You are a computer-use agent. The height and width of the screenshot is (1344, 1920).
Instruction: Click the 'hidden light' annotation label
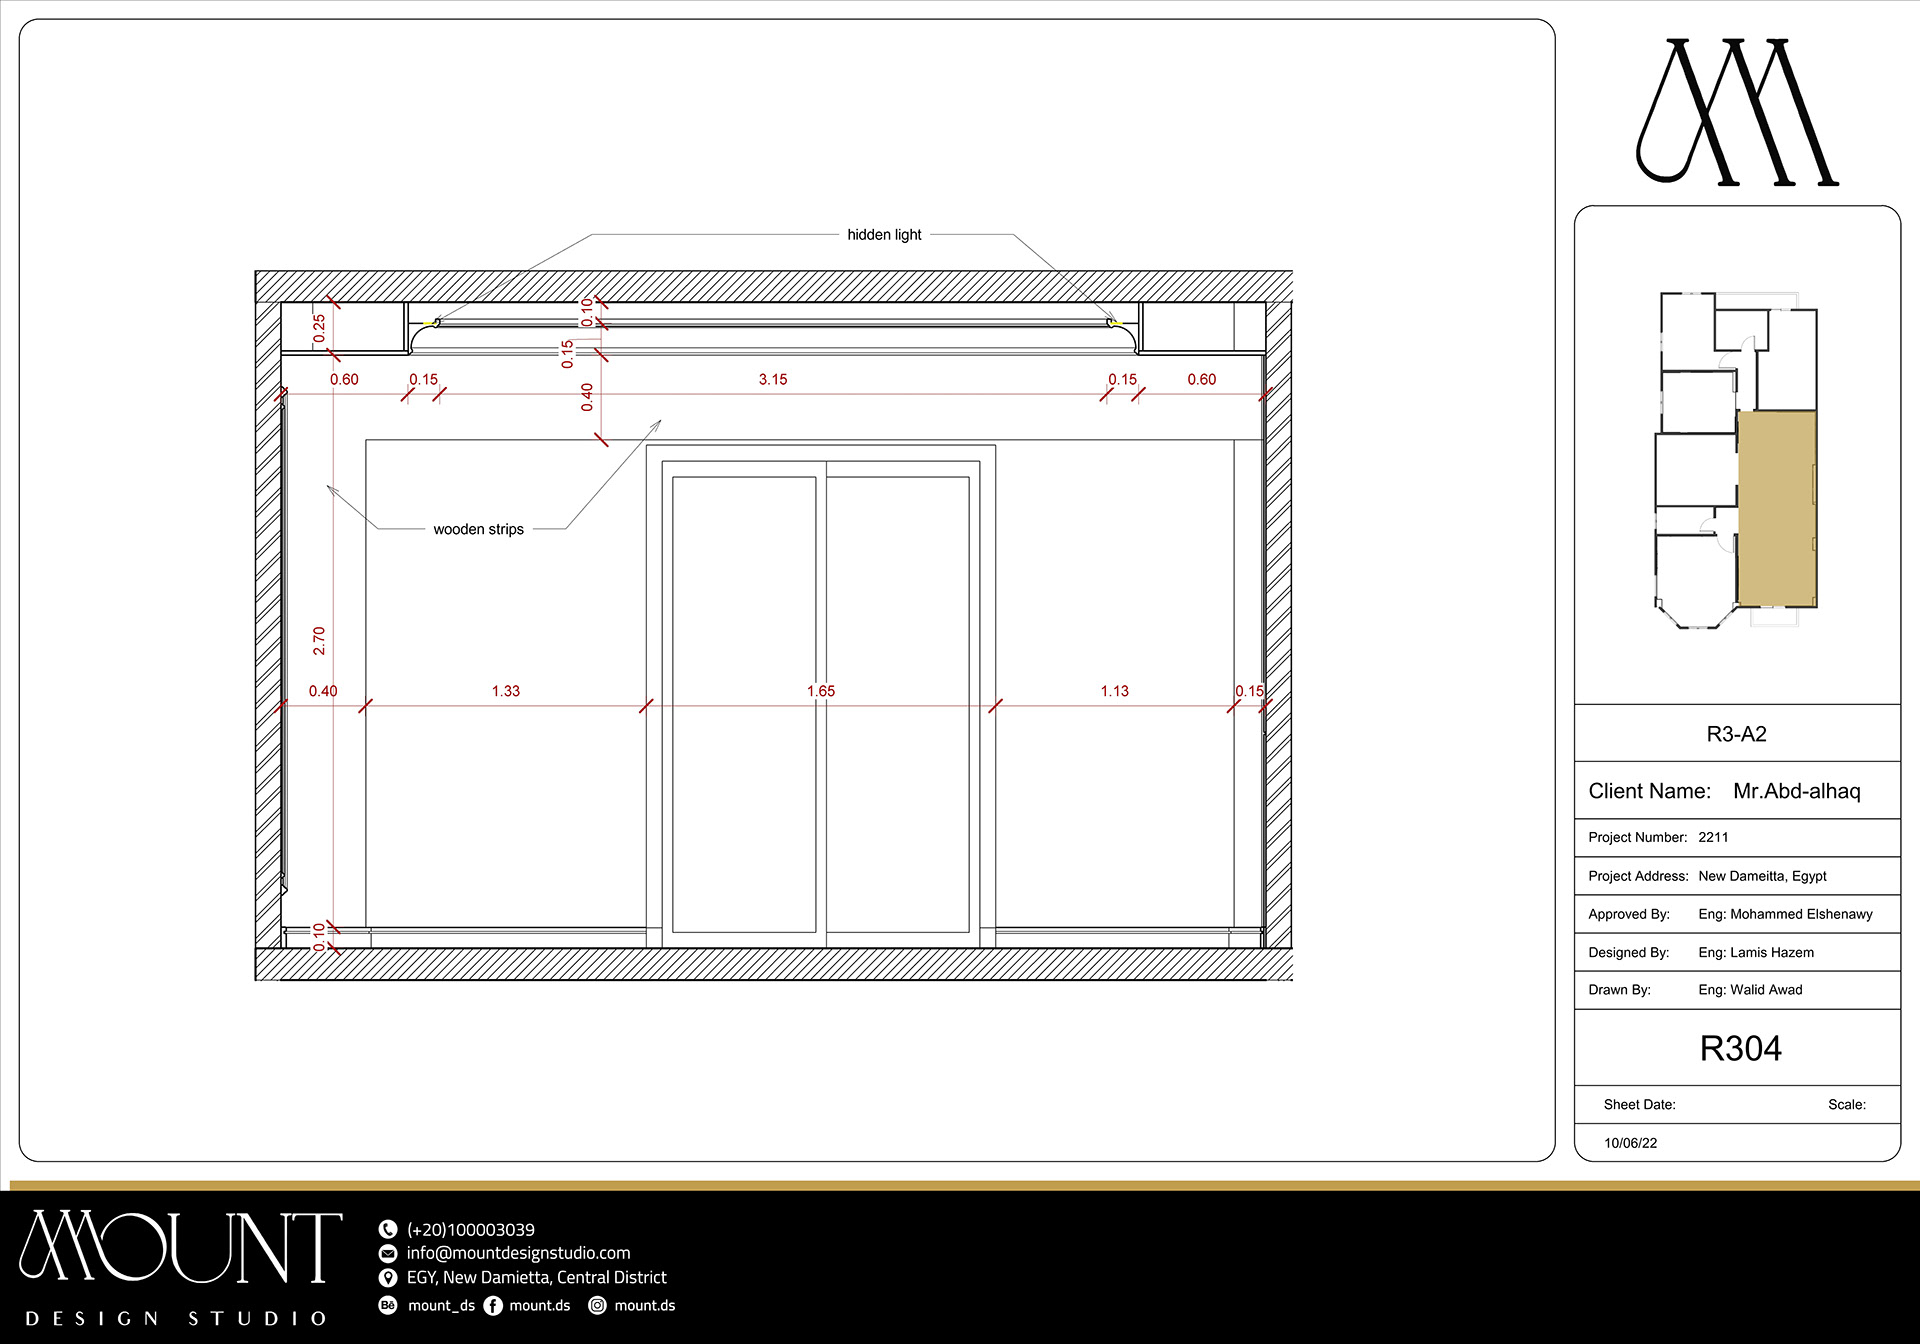pyautogui.click(x=884, y=235)
